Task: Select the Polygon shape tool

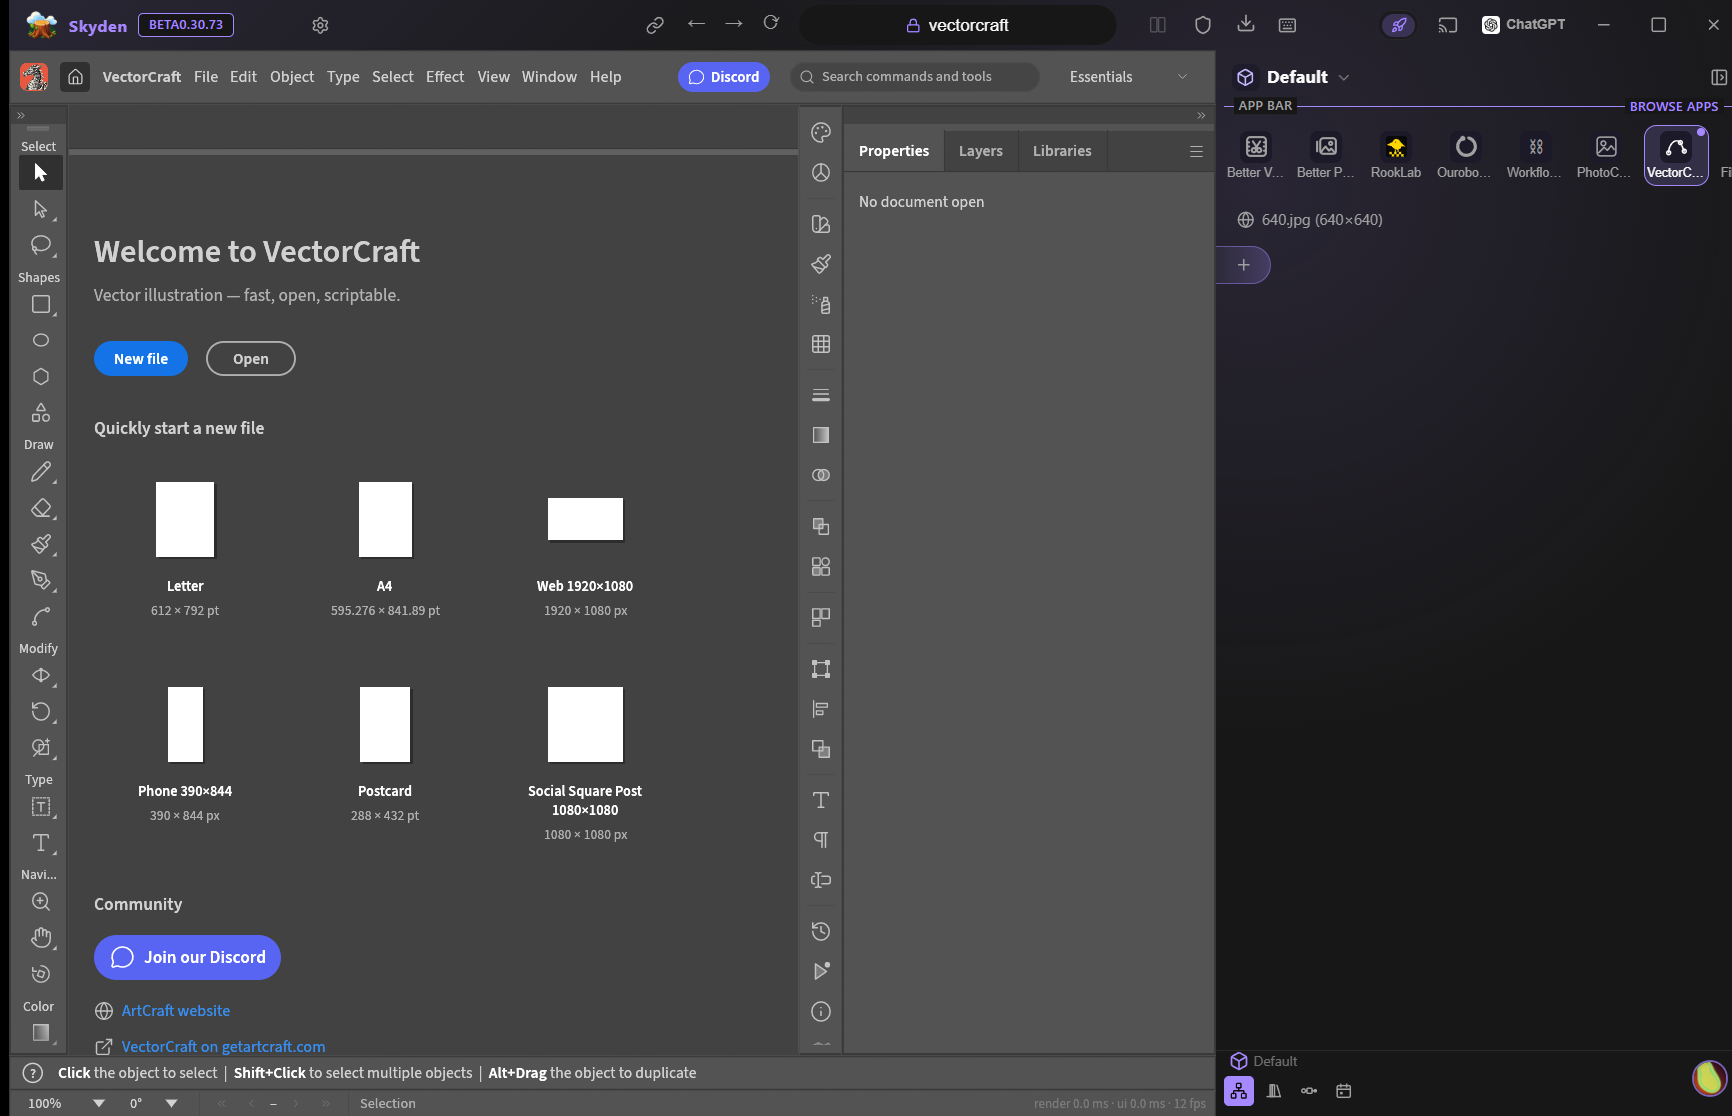Action: pos(40,376)
